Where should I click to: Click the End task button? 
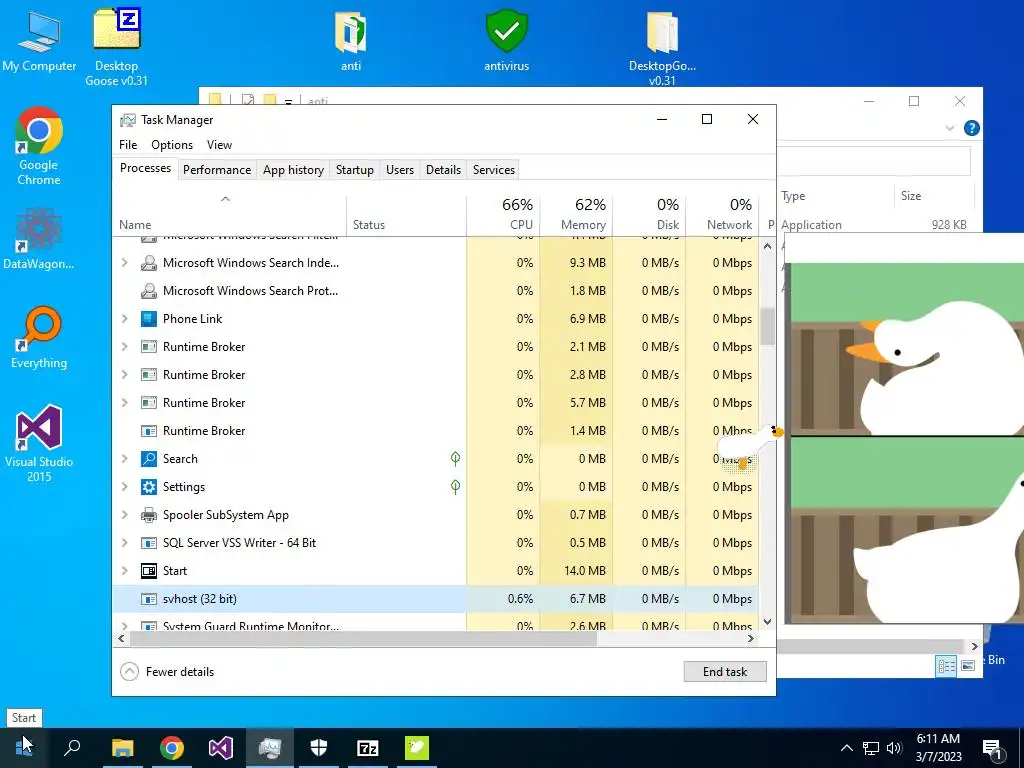pos(725,671)
